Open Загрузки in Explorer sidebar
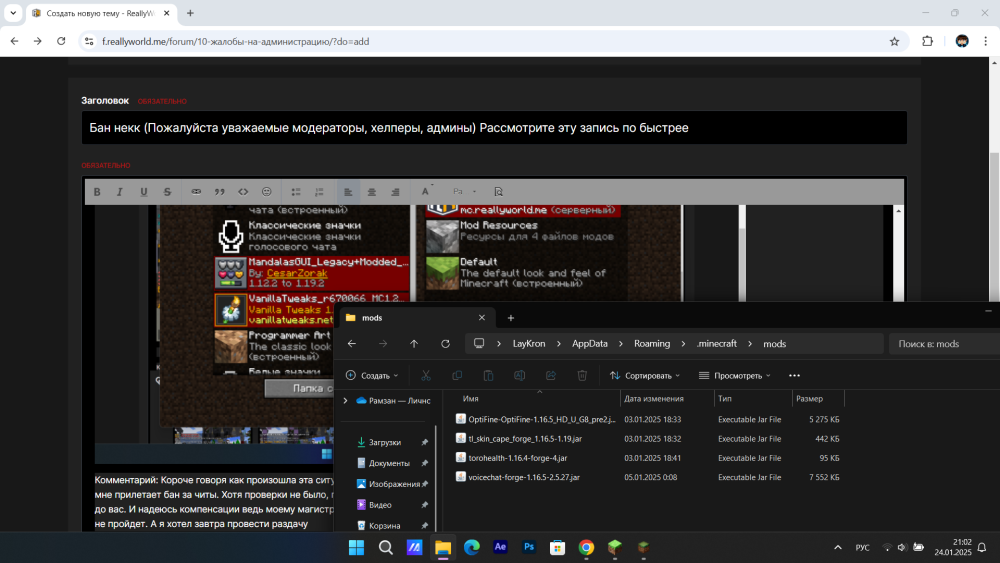Viewport: 1000px width, 563px height. [x=385, y=442]
